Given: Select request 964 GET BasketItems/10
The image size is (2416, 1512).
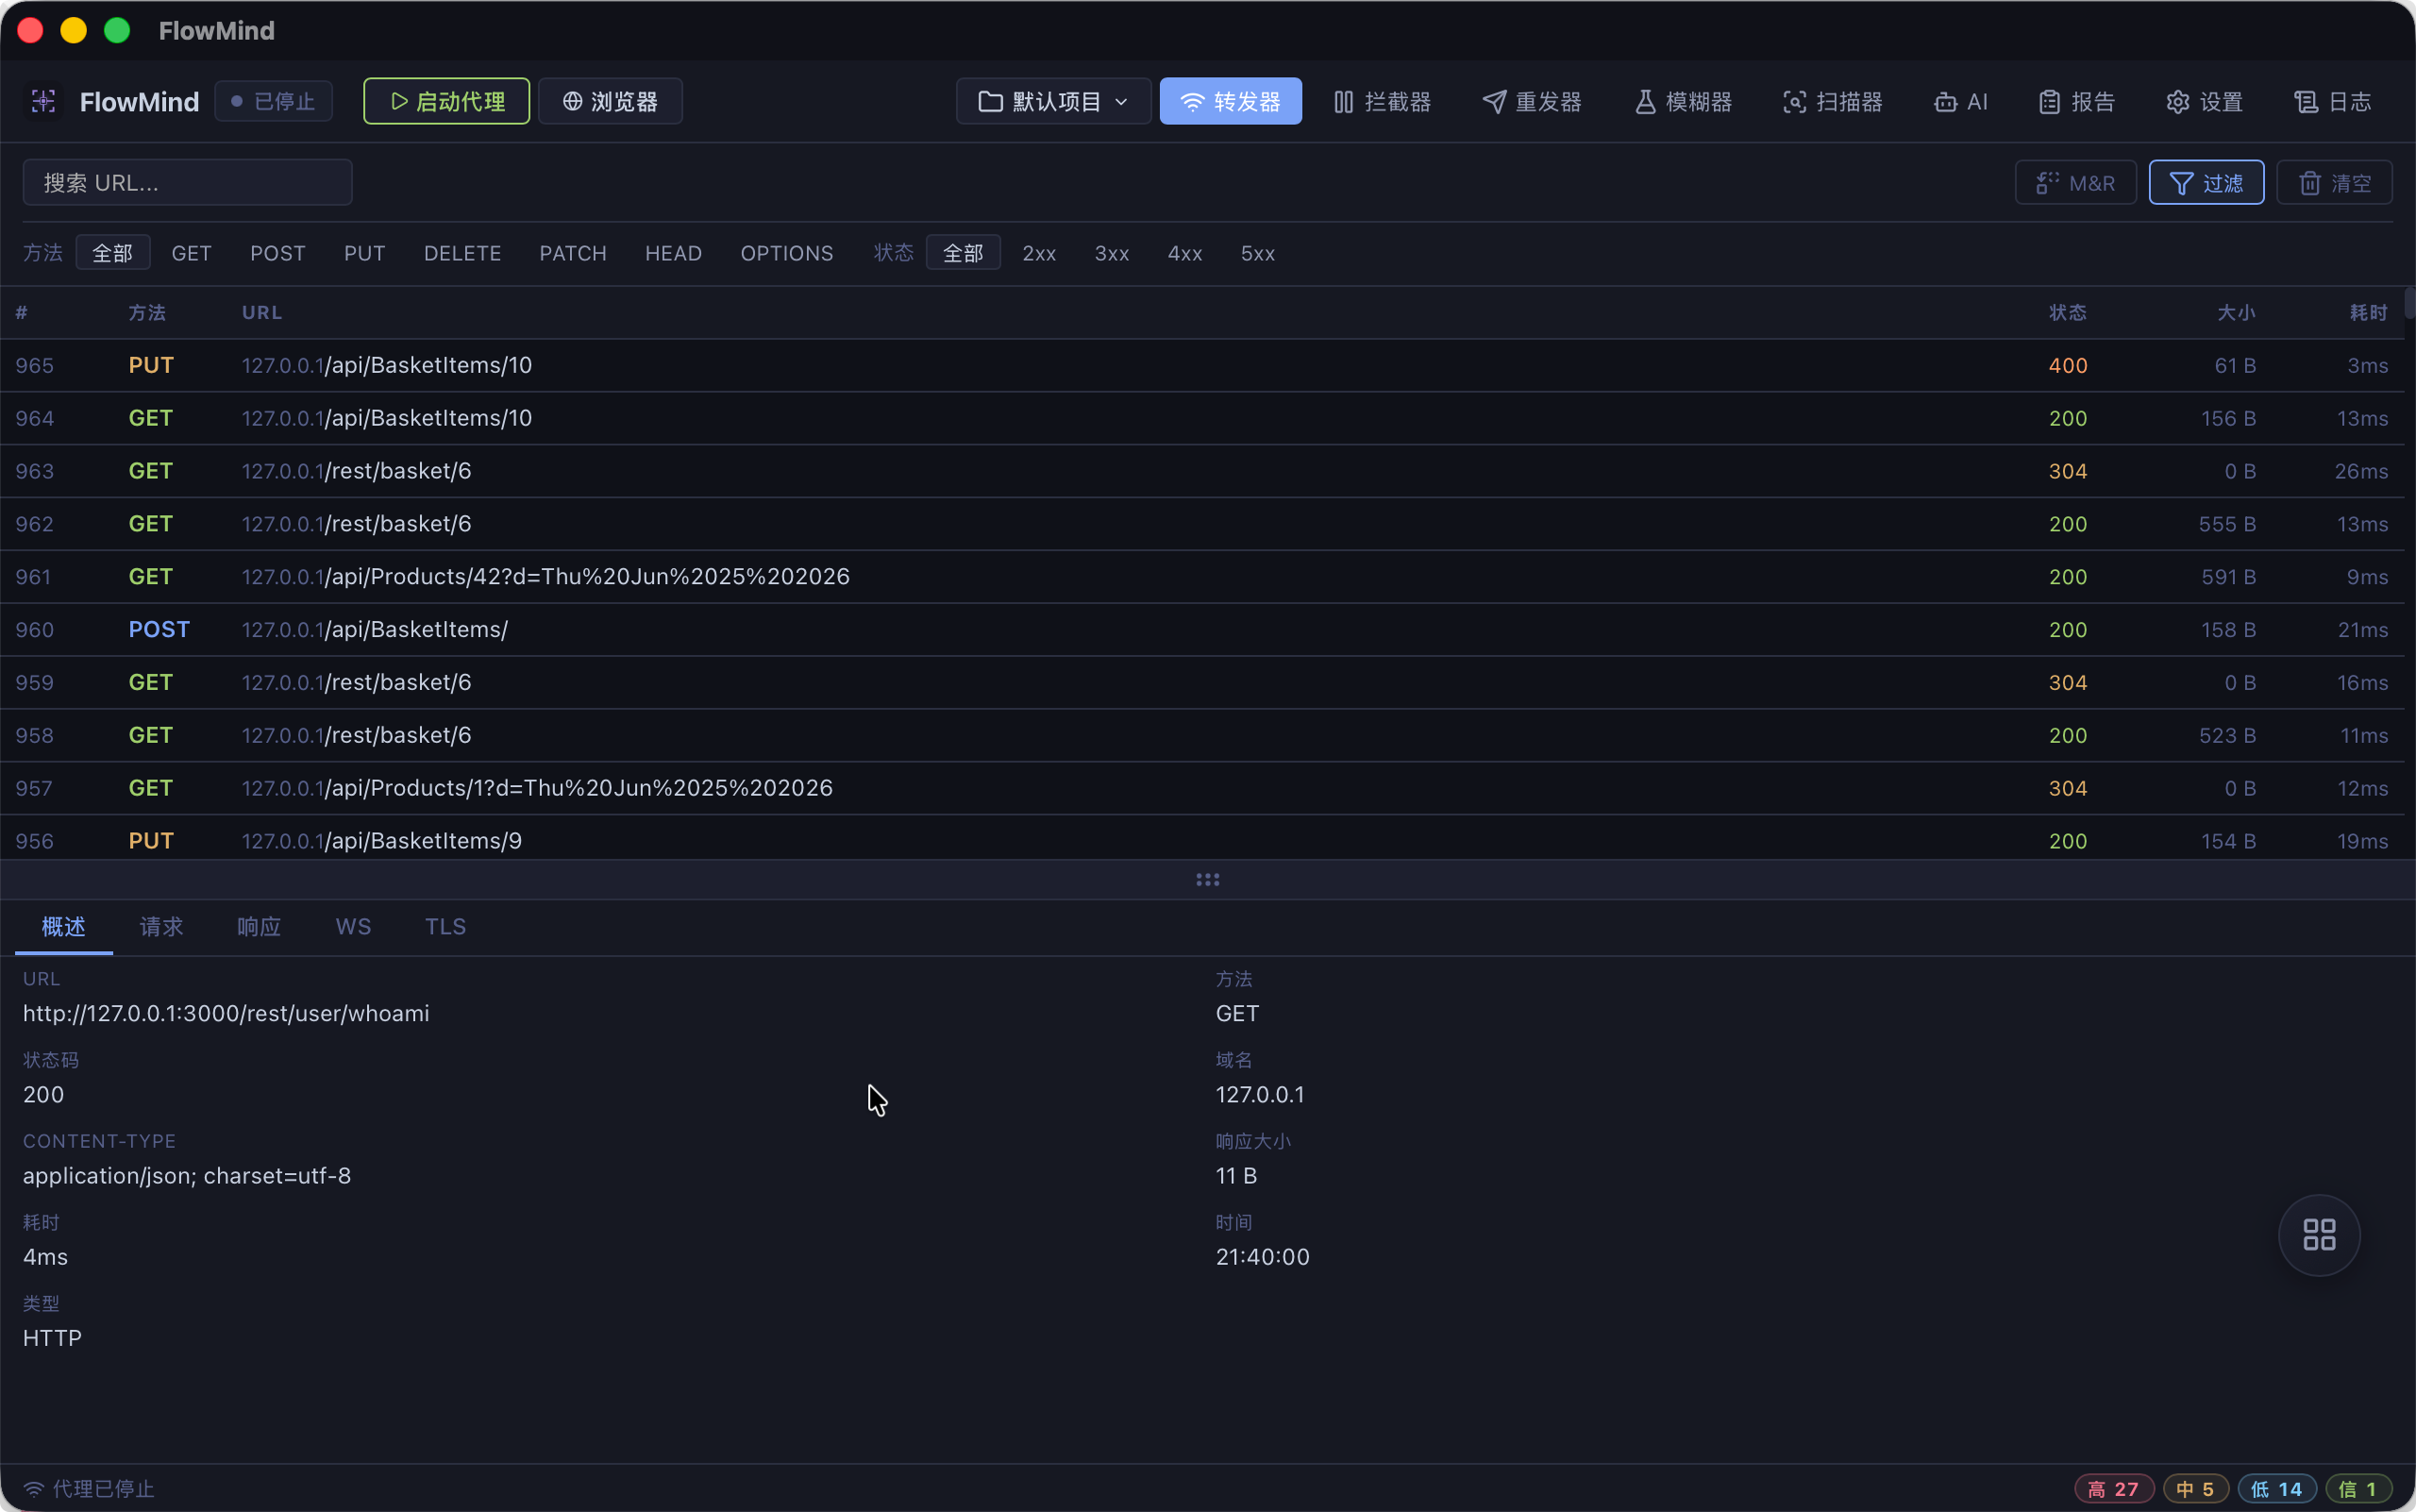Looking at the screenshot, I should [x=1202, y=418].
